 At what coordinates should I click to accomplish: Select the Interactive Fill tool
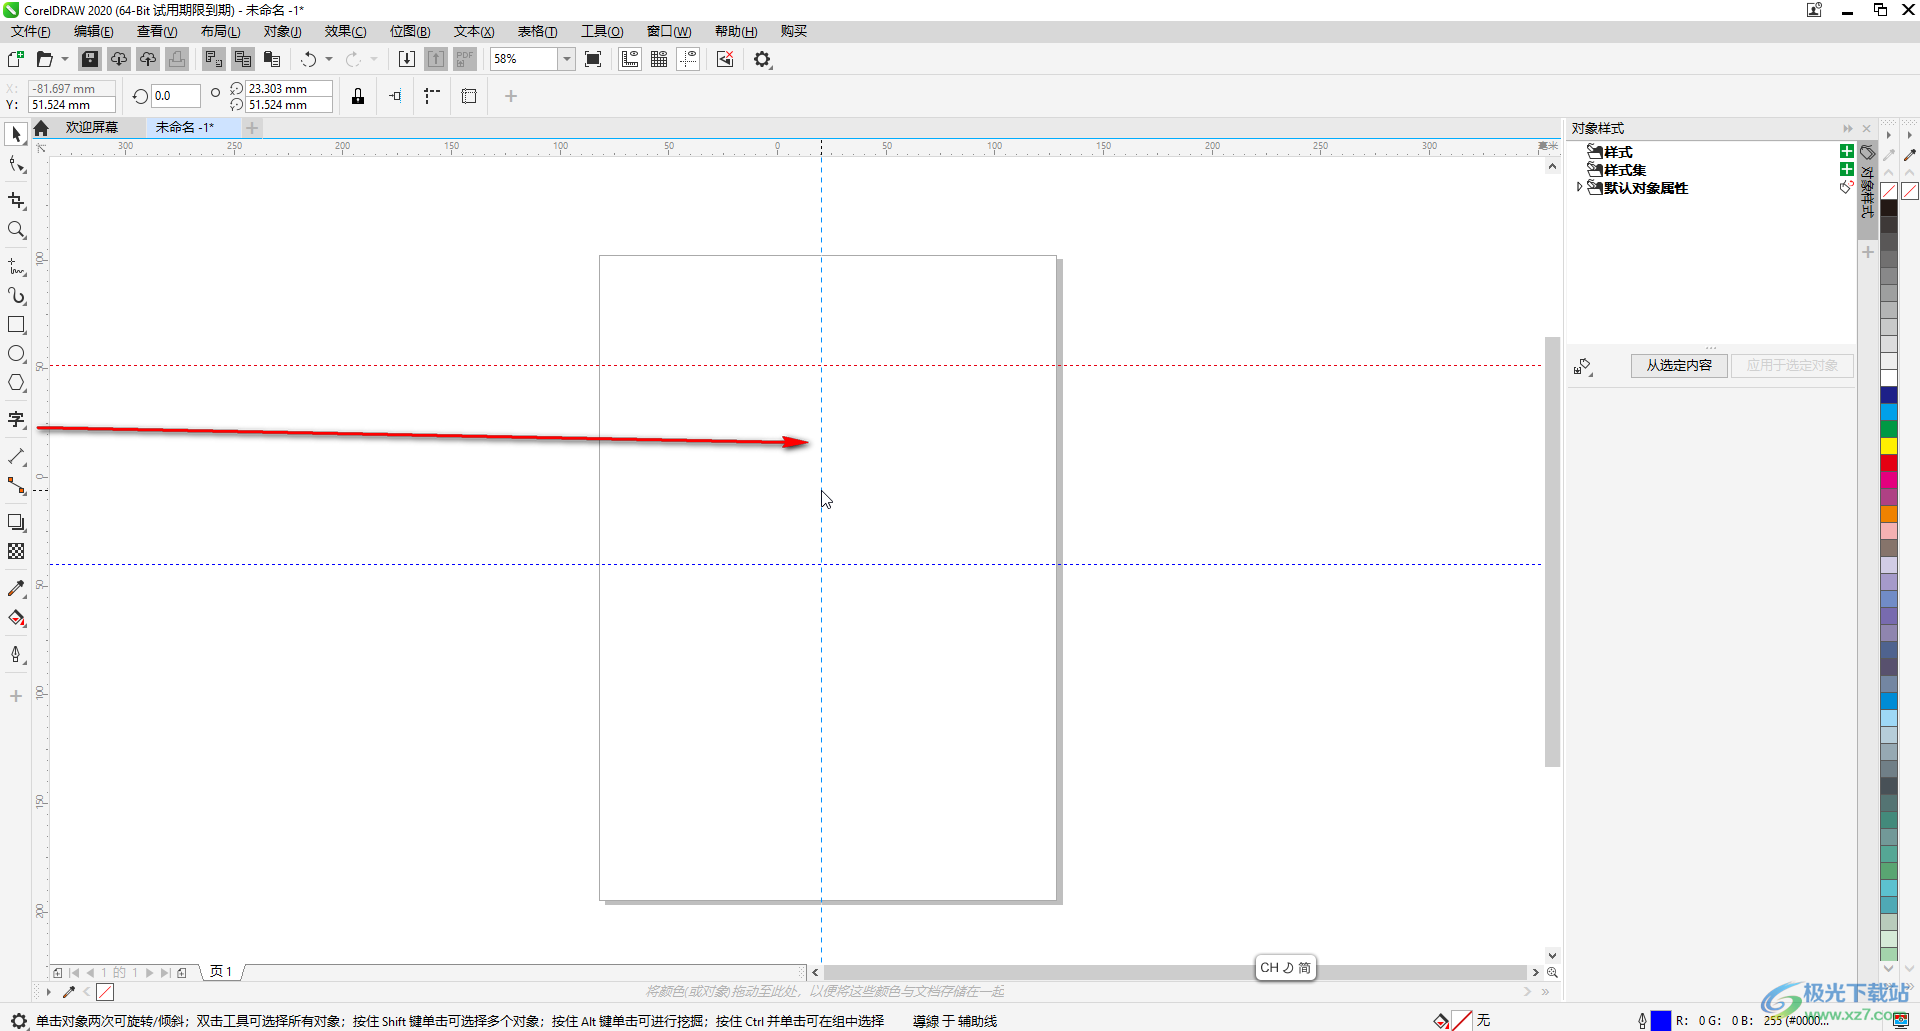[16, 618]
